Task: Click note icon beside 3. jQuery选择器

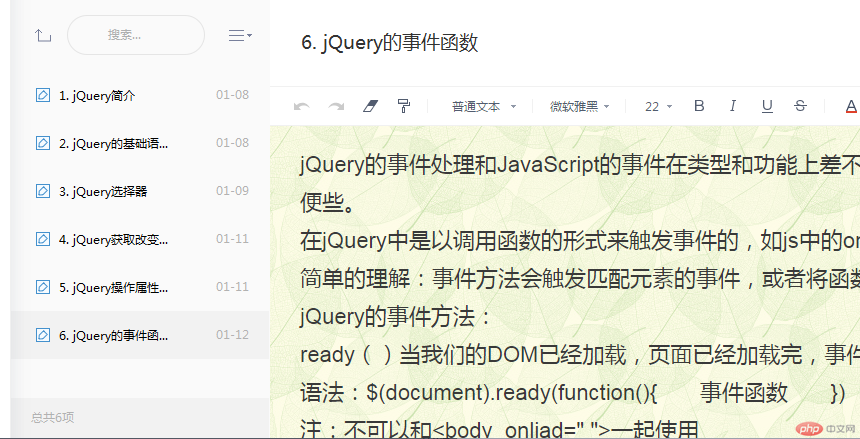Action: click(43, 191)
